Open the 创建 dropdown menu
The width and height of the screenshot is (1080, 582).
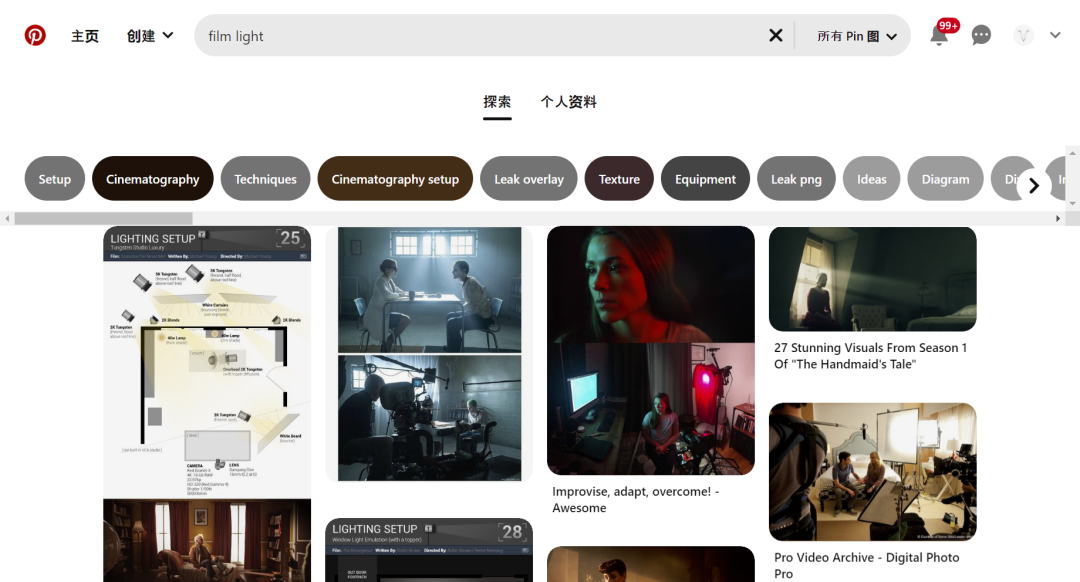[x=149, y=36]
